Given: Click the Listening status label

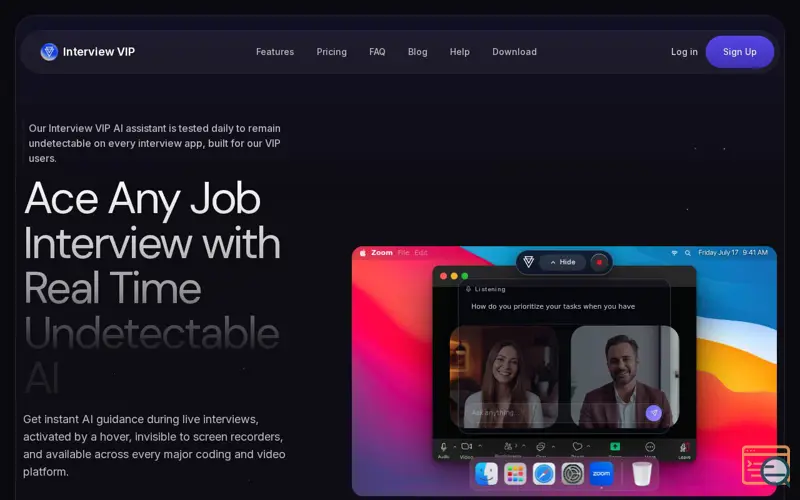Looking at the screenshot, I should (490, 289).
